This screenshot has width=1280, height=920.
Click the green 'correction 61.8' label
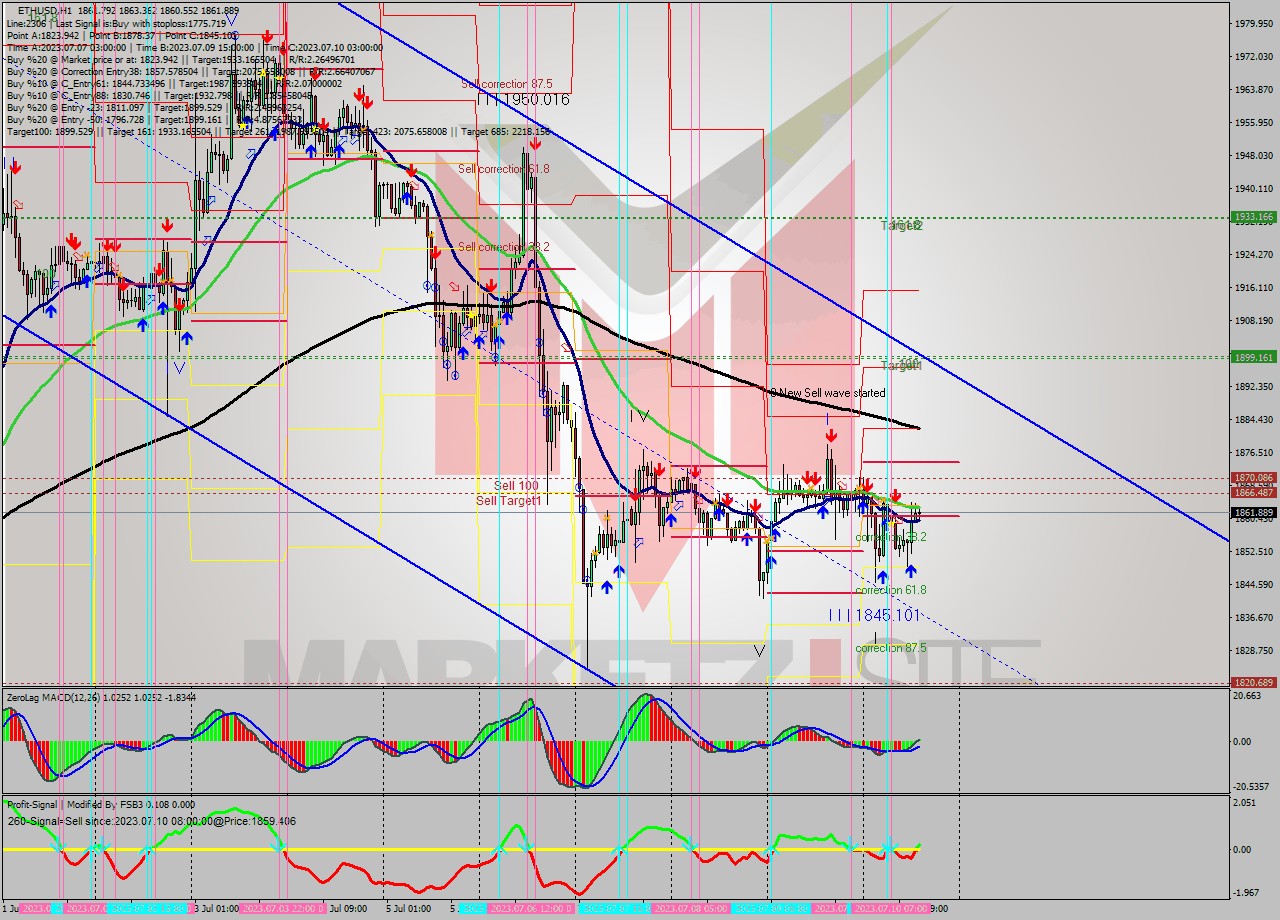tap(890, 590)
